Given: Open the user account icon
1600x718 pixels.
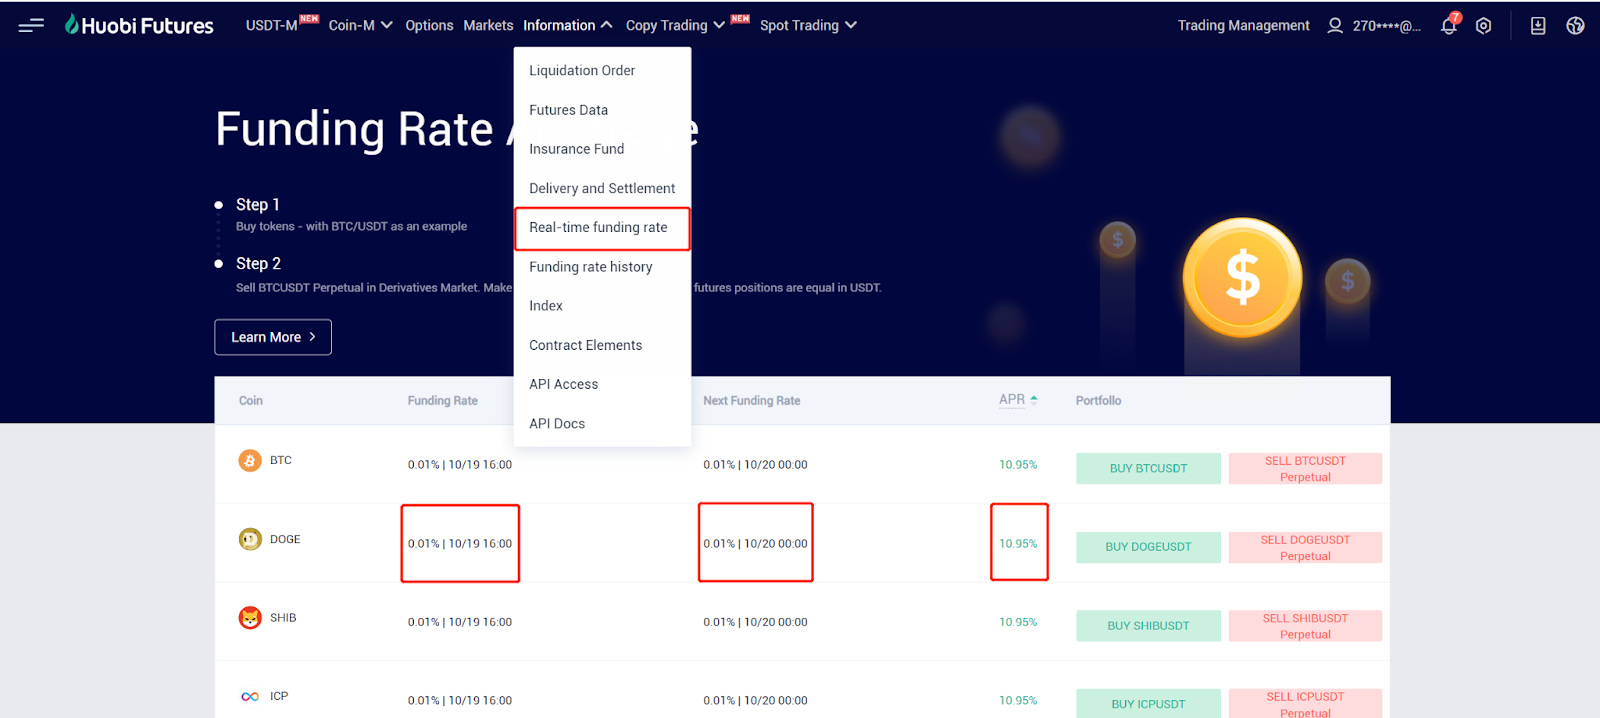Looking at the screenshot, I should [1335, 26].
